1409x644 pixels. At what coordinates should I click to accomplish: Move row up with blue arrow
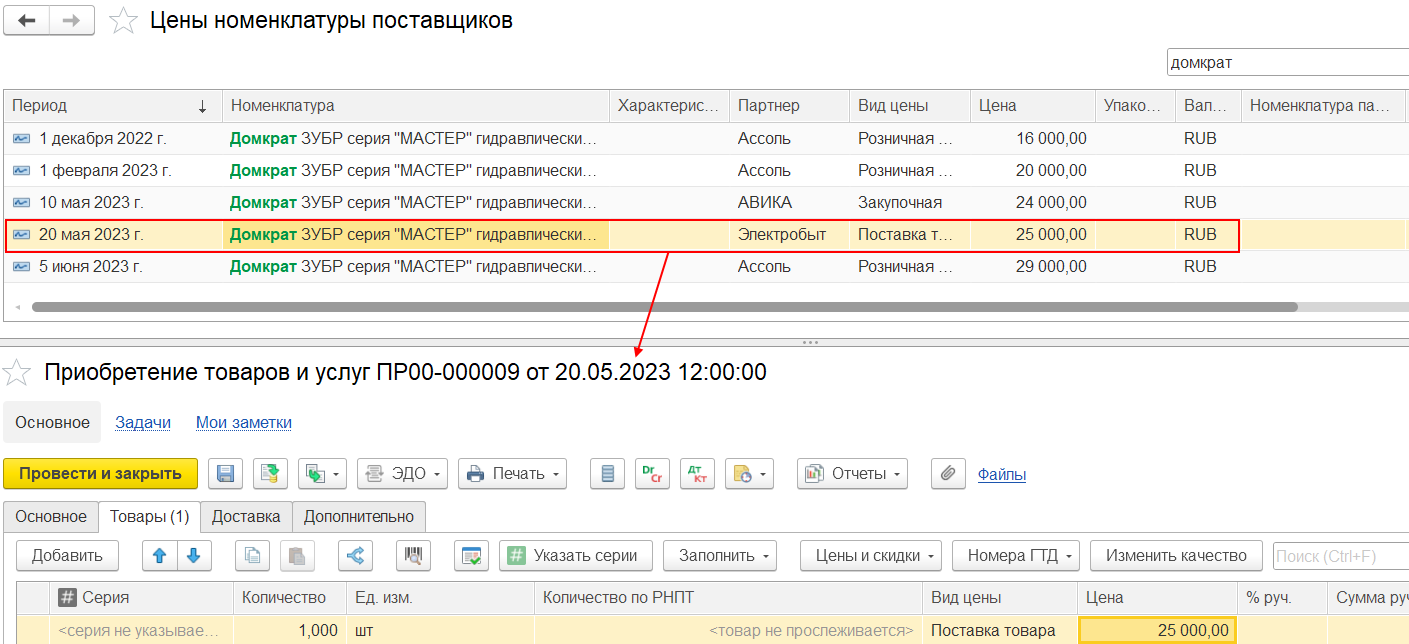(x=155, y=556)
